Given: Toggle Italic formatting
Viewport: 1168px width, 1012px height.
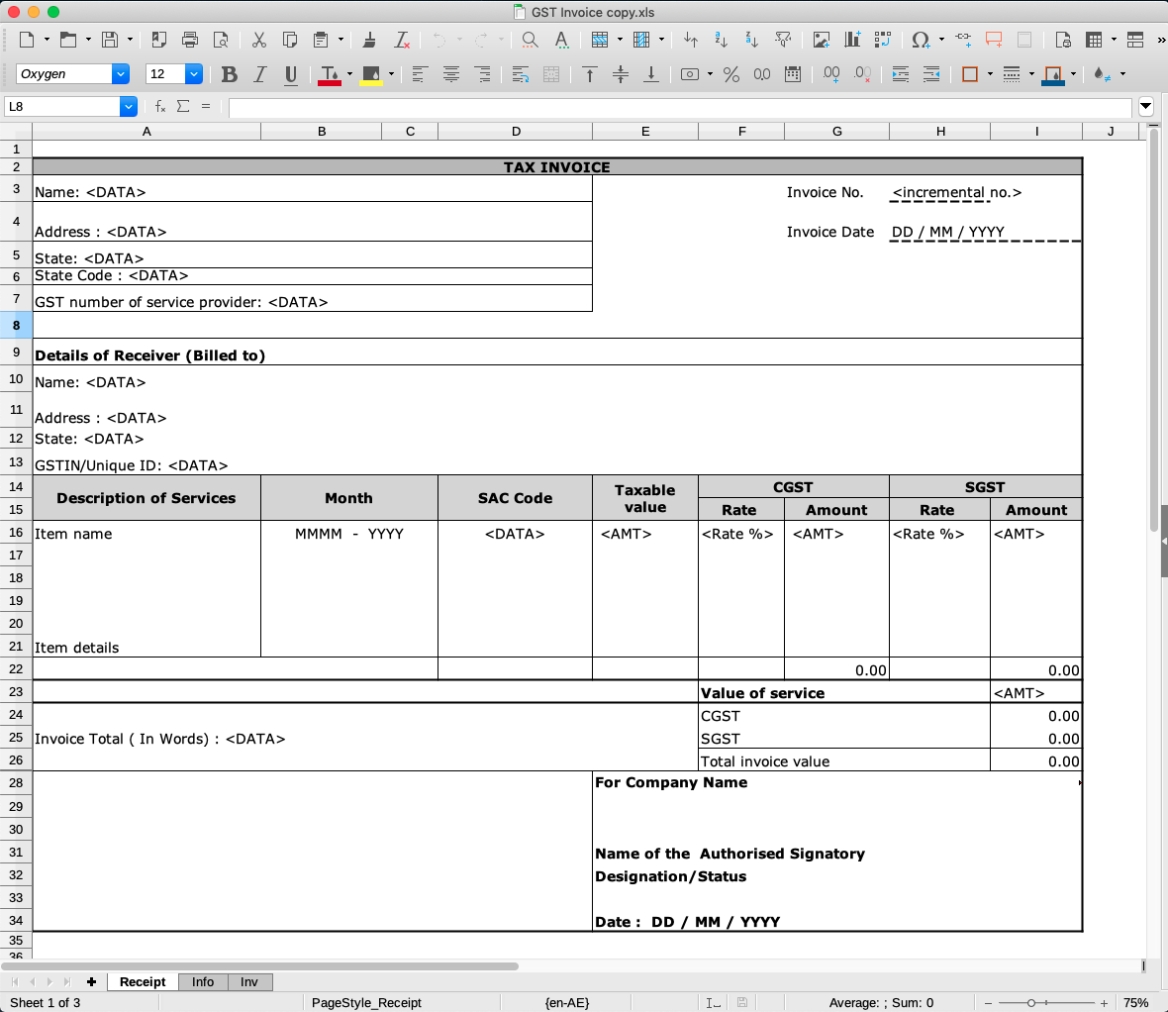Looking at the screenshot, I should point(260,74).
